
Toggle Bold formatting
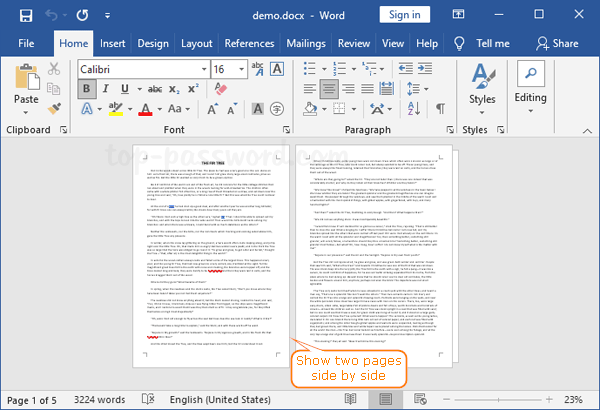(87, 88)
